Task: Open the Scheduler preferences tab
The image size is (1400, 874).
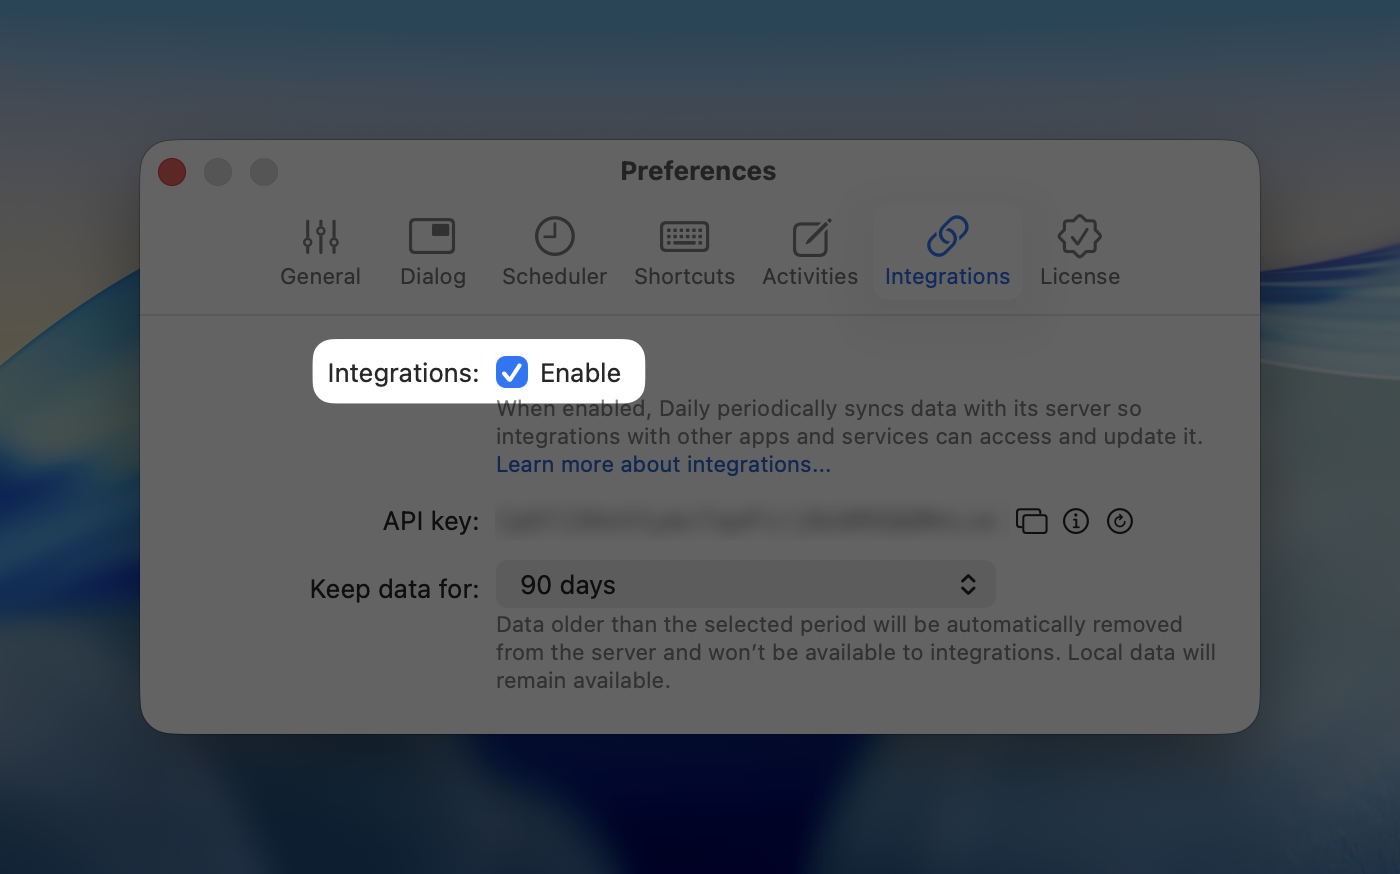Action: tap(554, 252)
